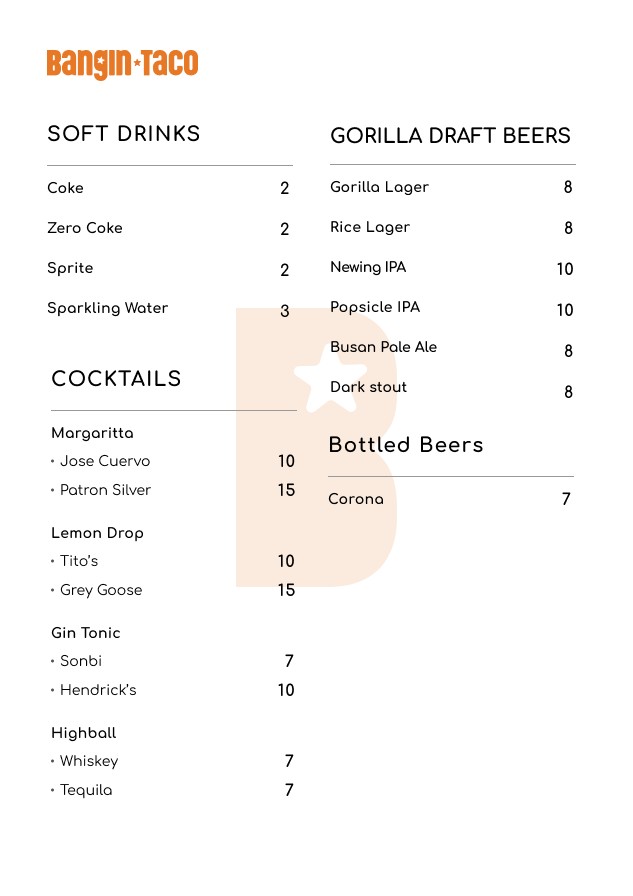Select the GORILLA DRAFT BEERS heading

450,135
